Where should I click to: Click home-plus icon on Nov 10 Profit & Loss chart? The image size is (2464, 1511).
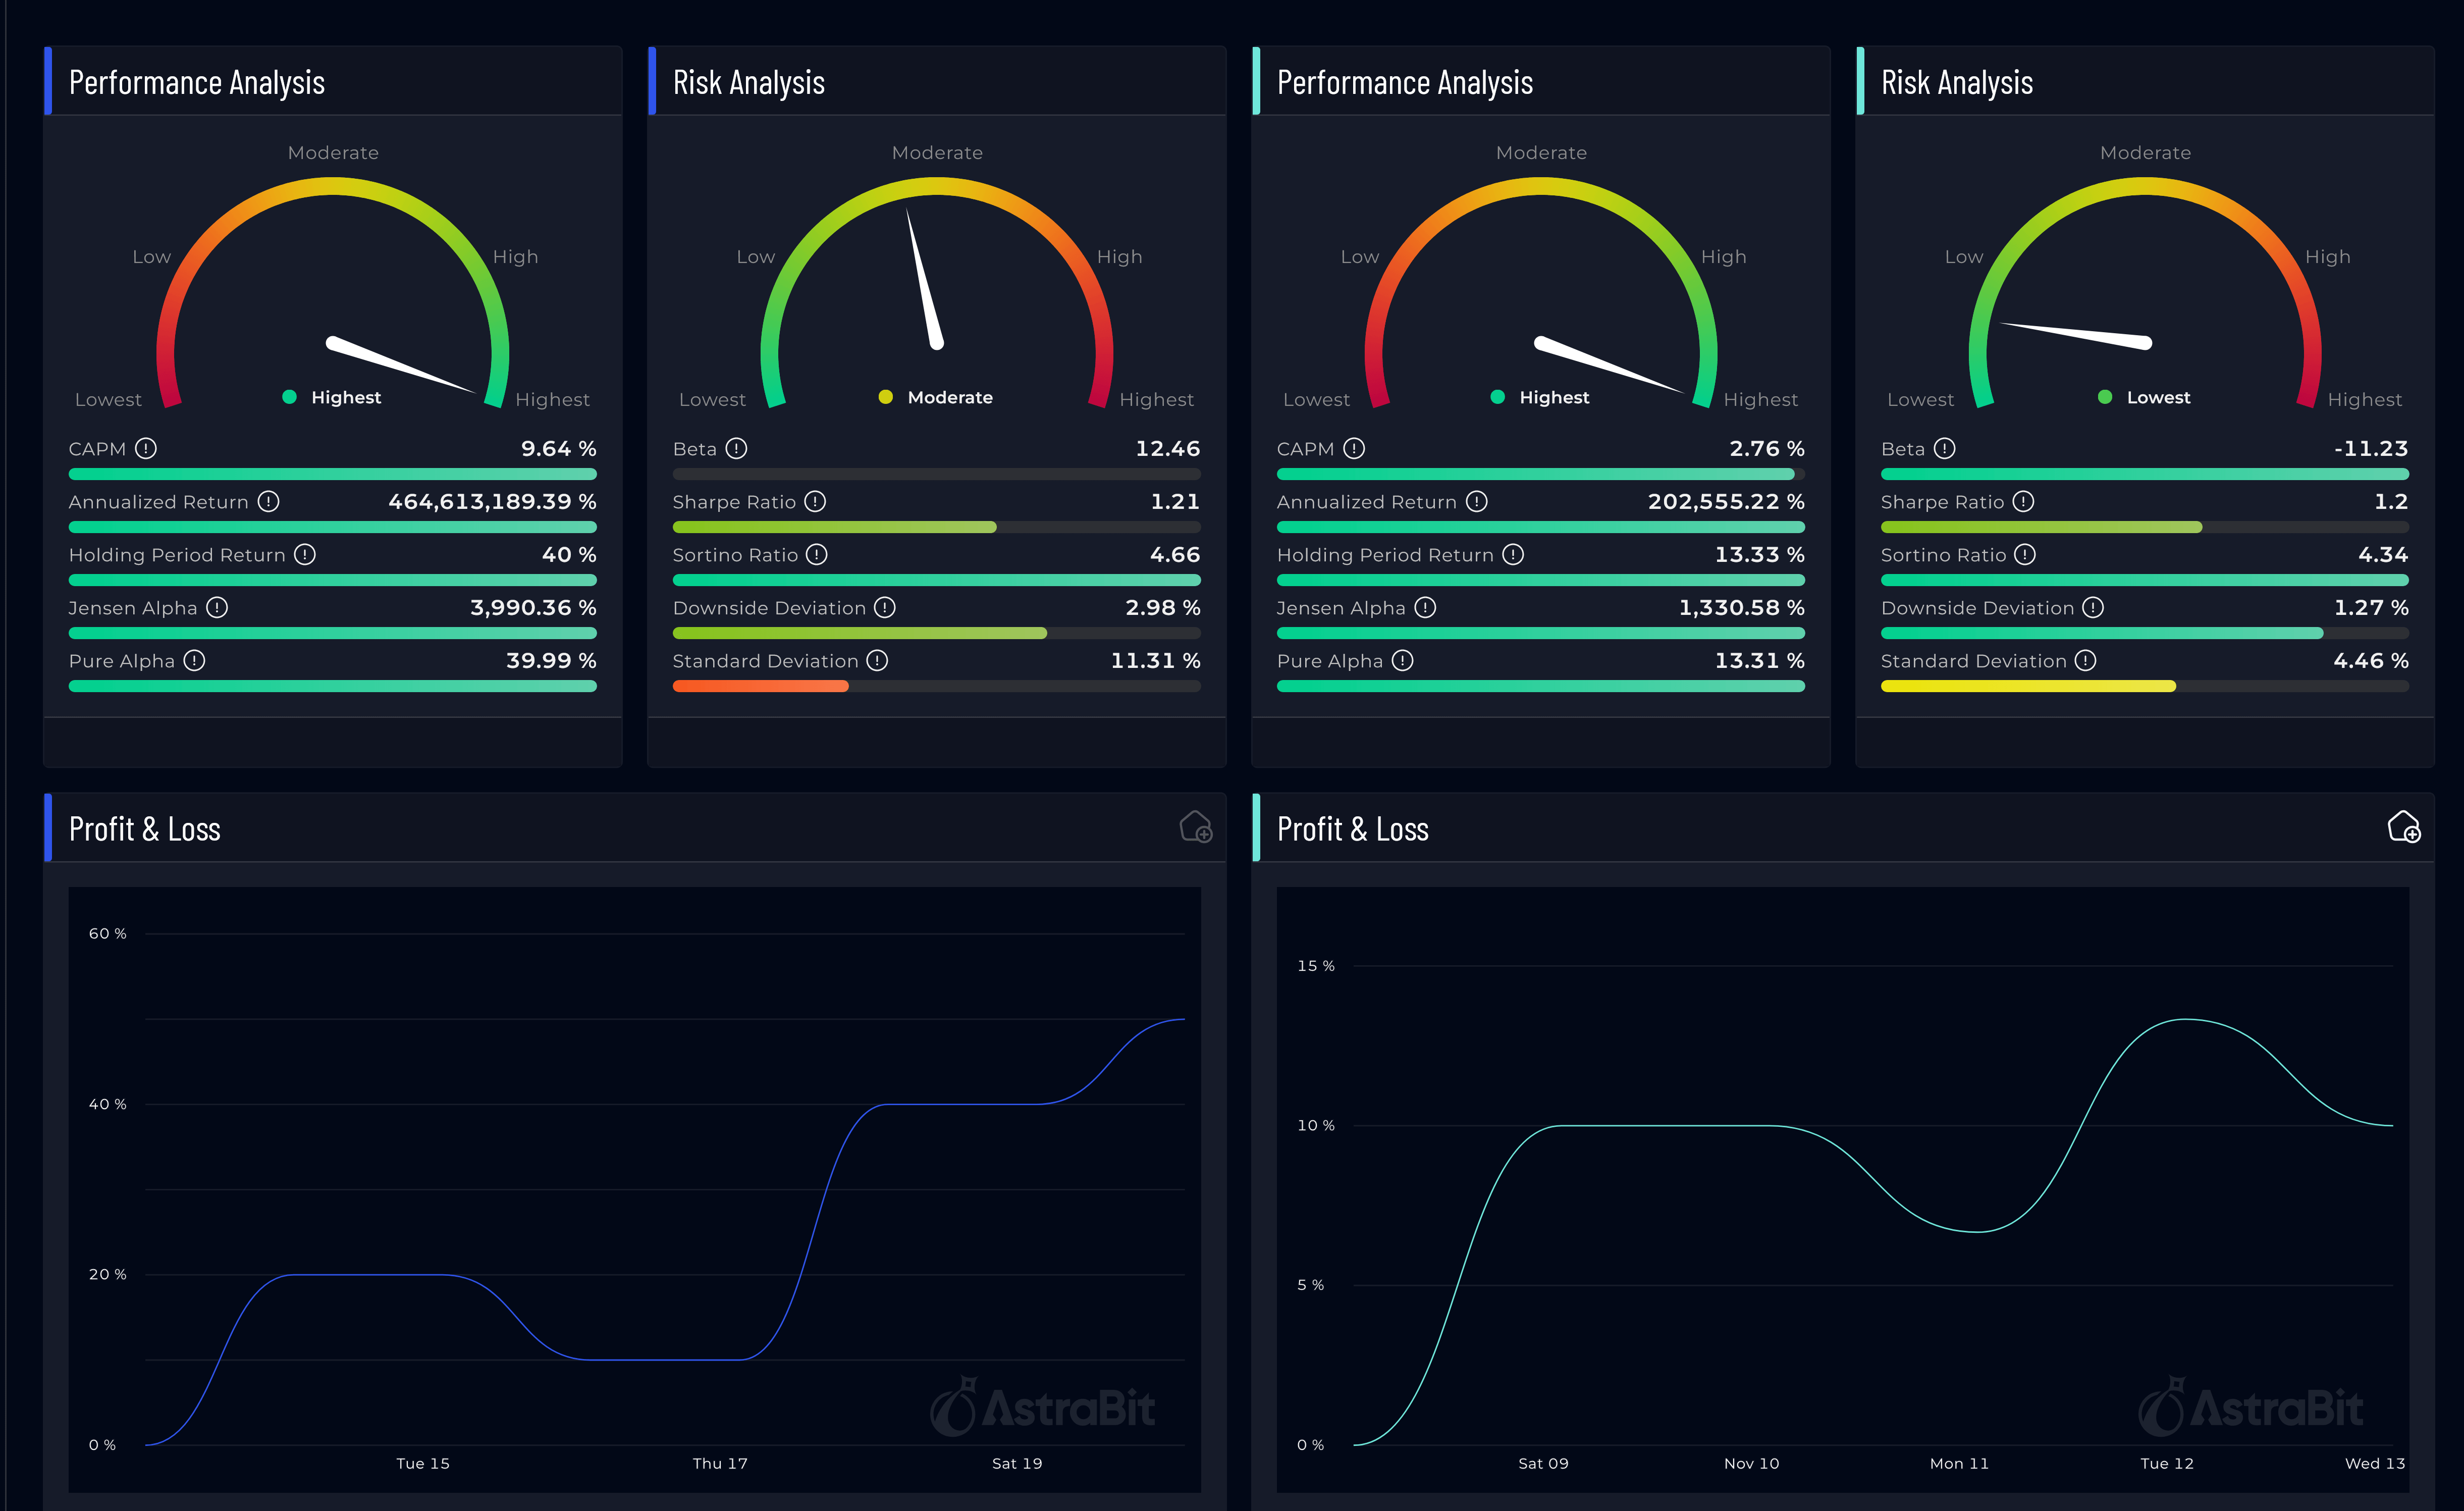[x=2404, y=827]
